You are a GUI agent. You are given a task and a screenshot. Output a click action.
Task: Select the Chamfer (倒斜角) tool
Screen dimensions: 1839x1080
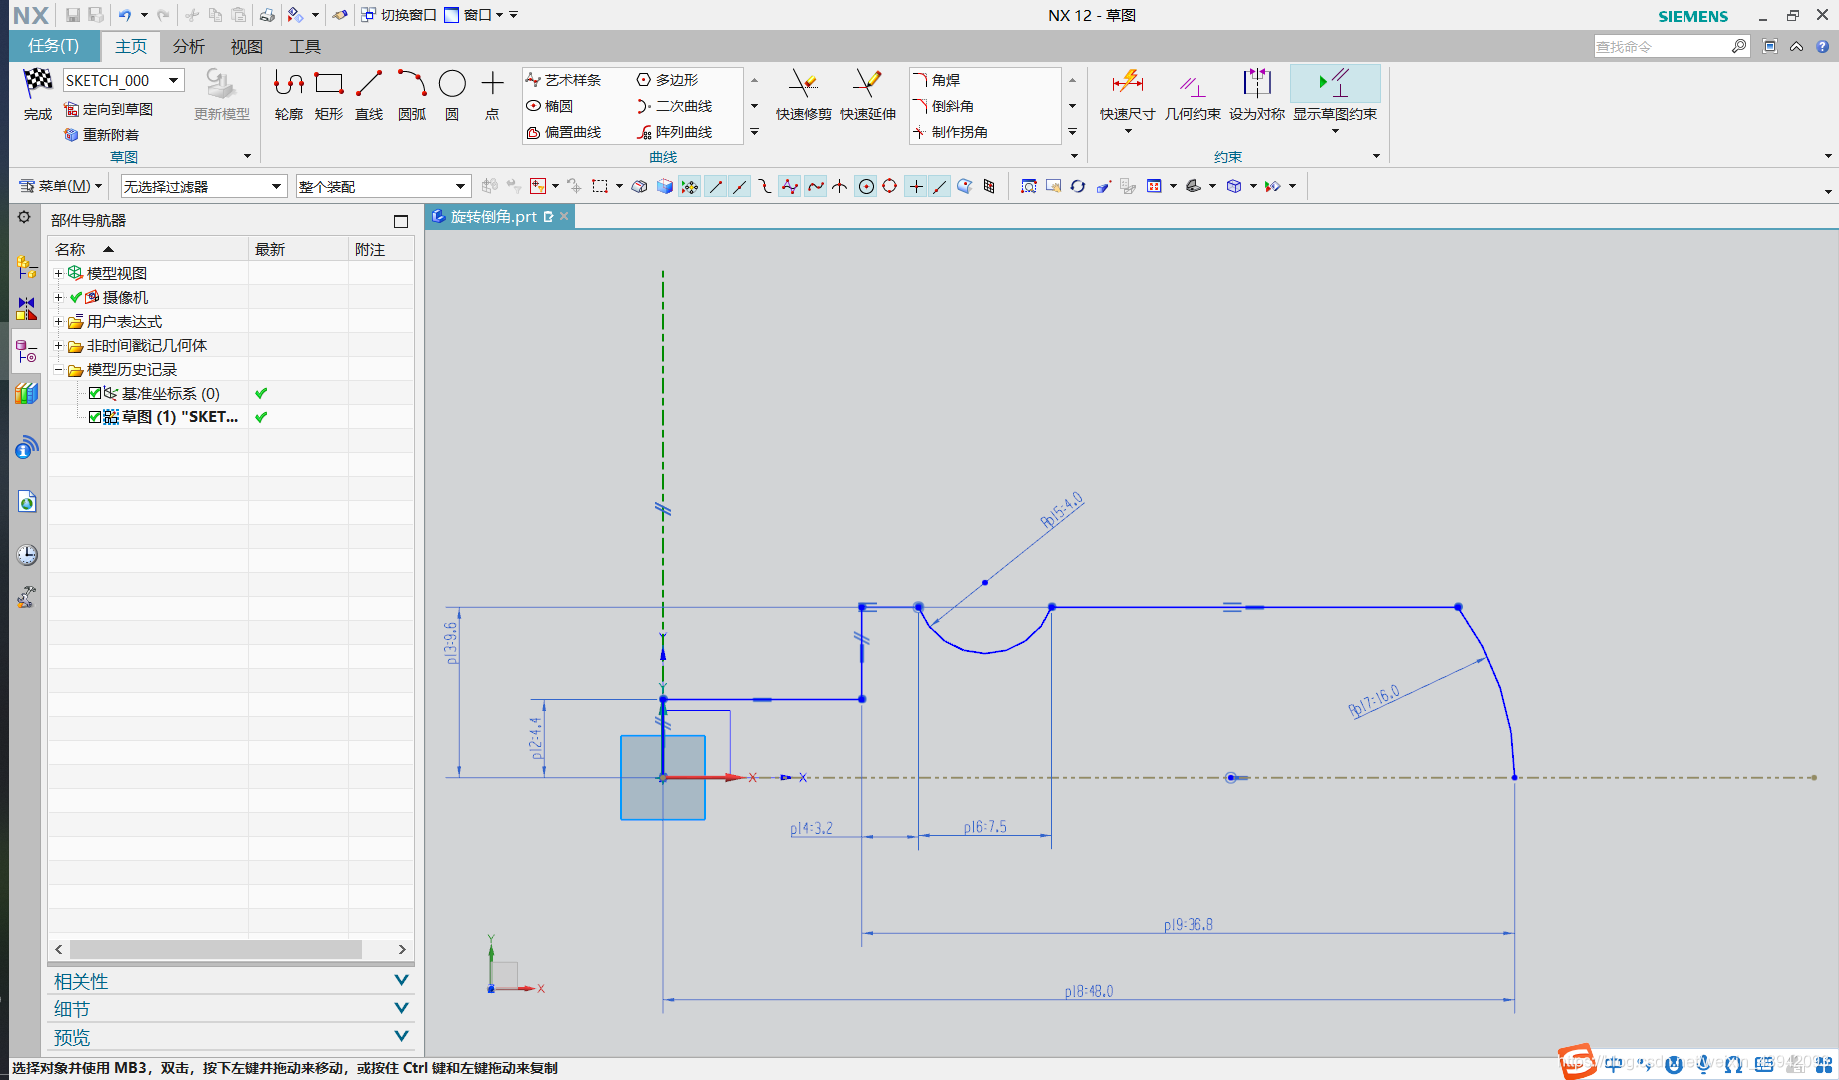coord(943,106)
